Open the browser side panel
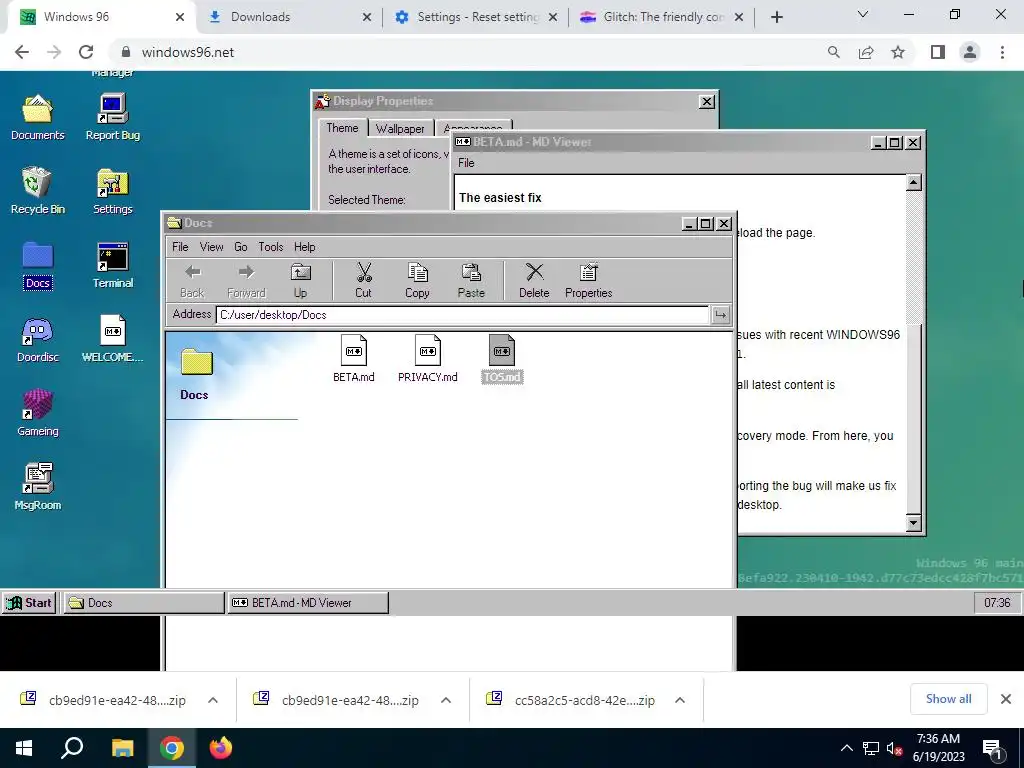This screenshot has width=1024, height=768. coord(938,52)
